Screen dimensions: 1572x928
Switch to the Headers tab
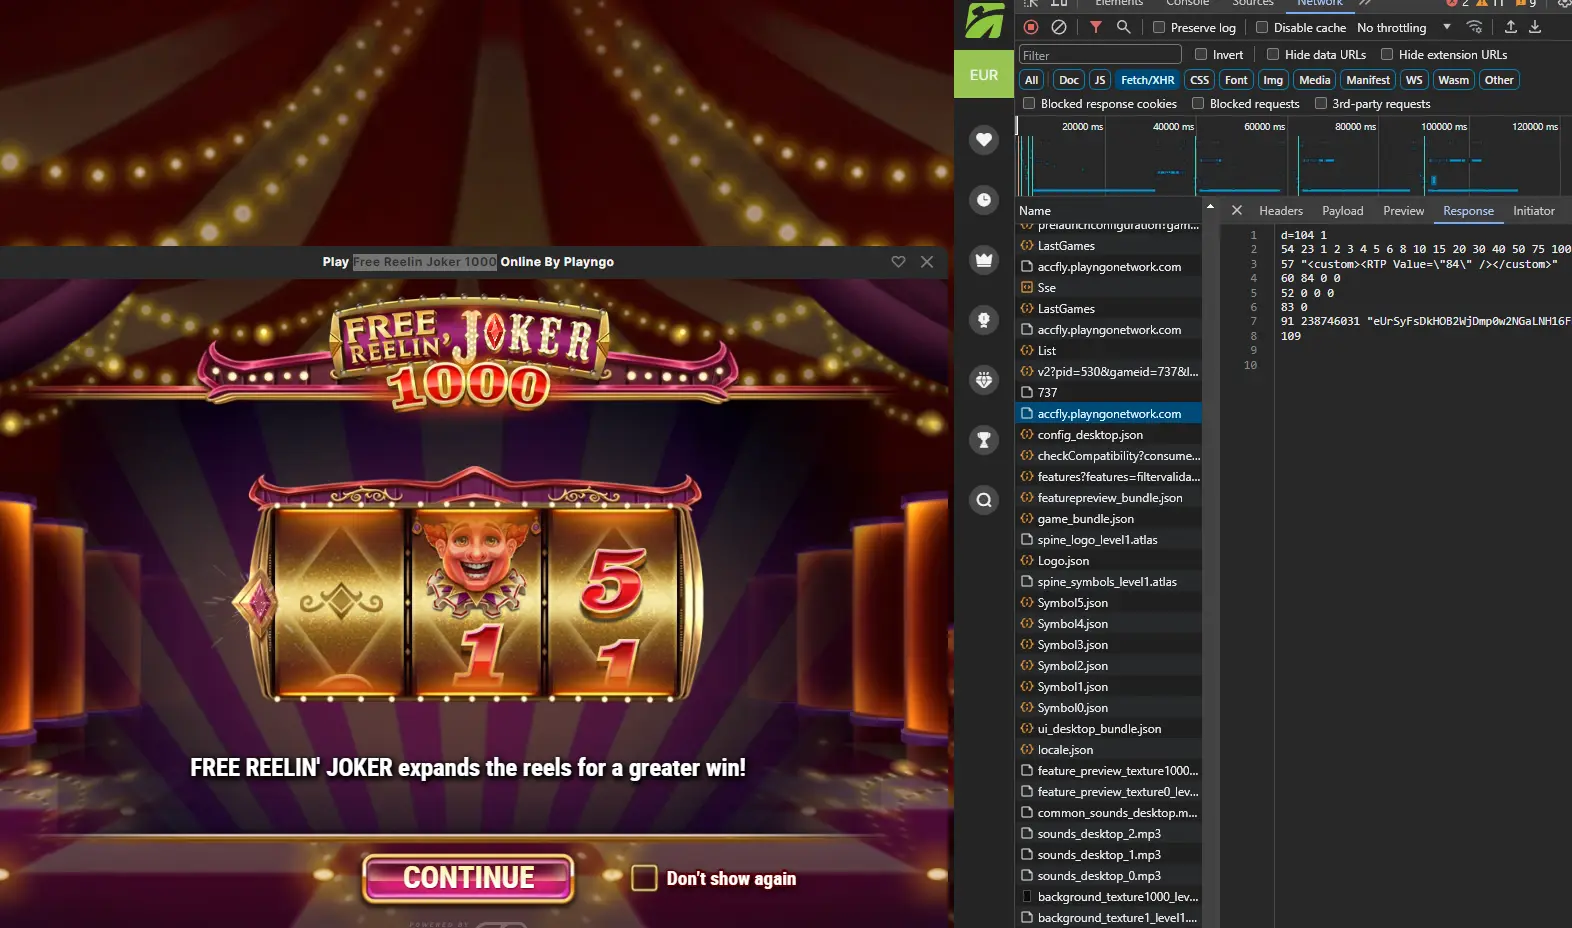pos(1281,210)
